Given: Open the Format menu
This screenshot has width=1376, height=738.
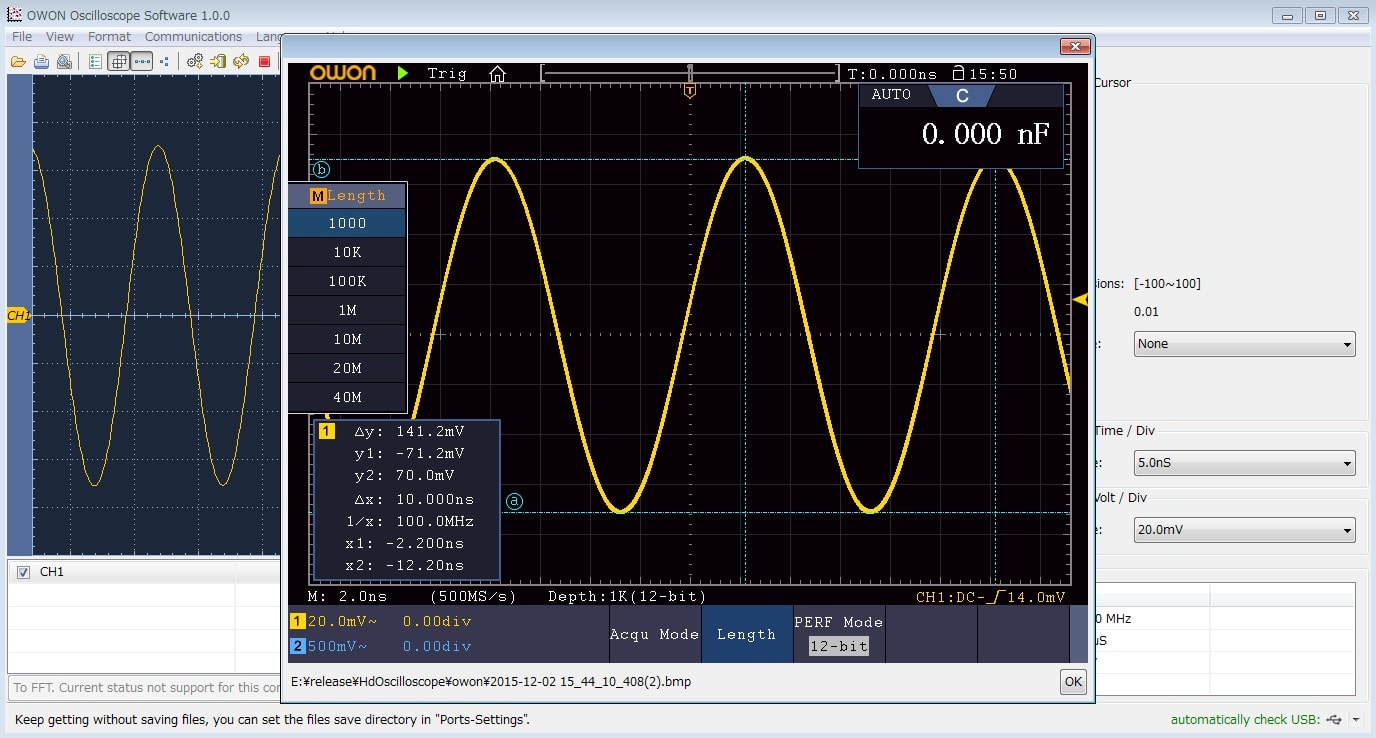Looking at the screenshot, I should pyautogui.click(x=109, y=36).
